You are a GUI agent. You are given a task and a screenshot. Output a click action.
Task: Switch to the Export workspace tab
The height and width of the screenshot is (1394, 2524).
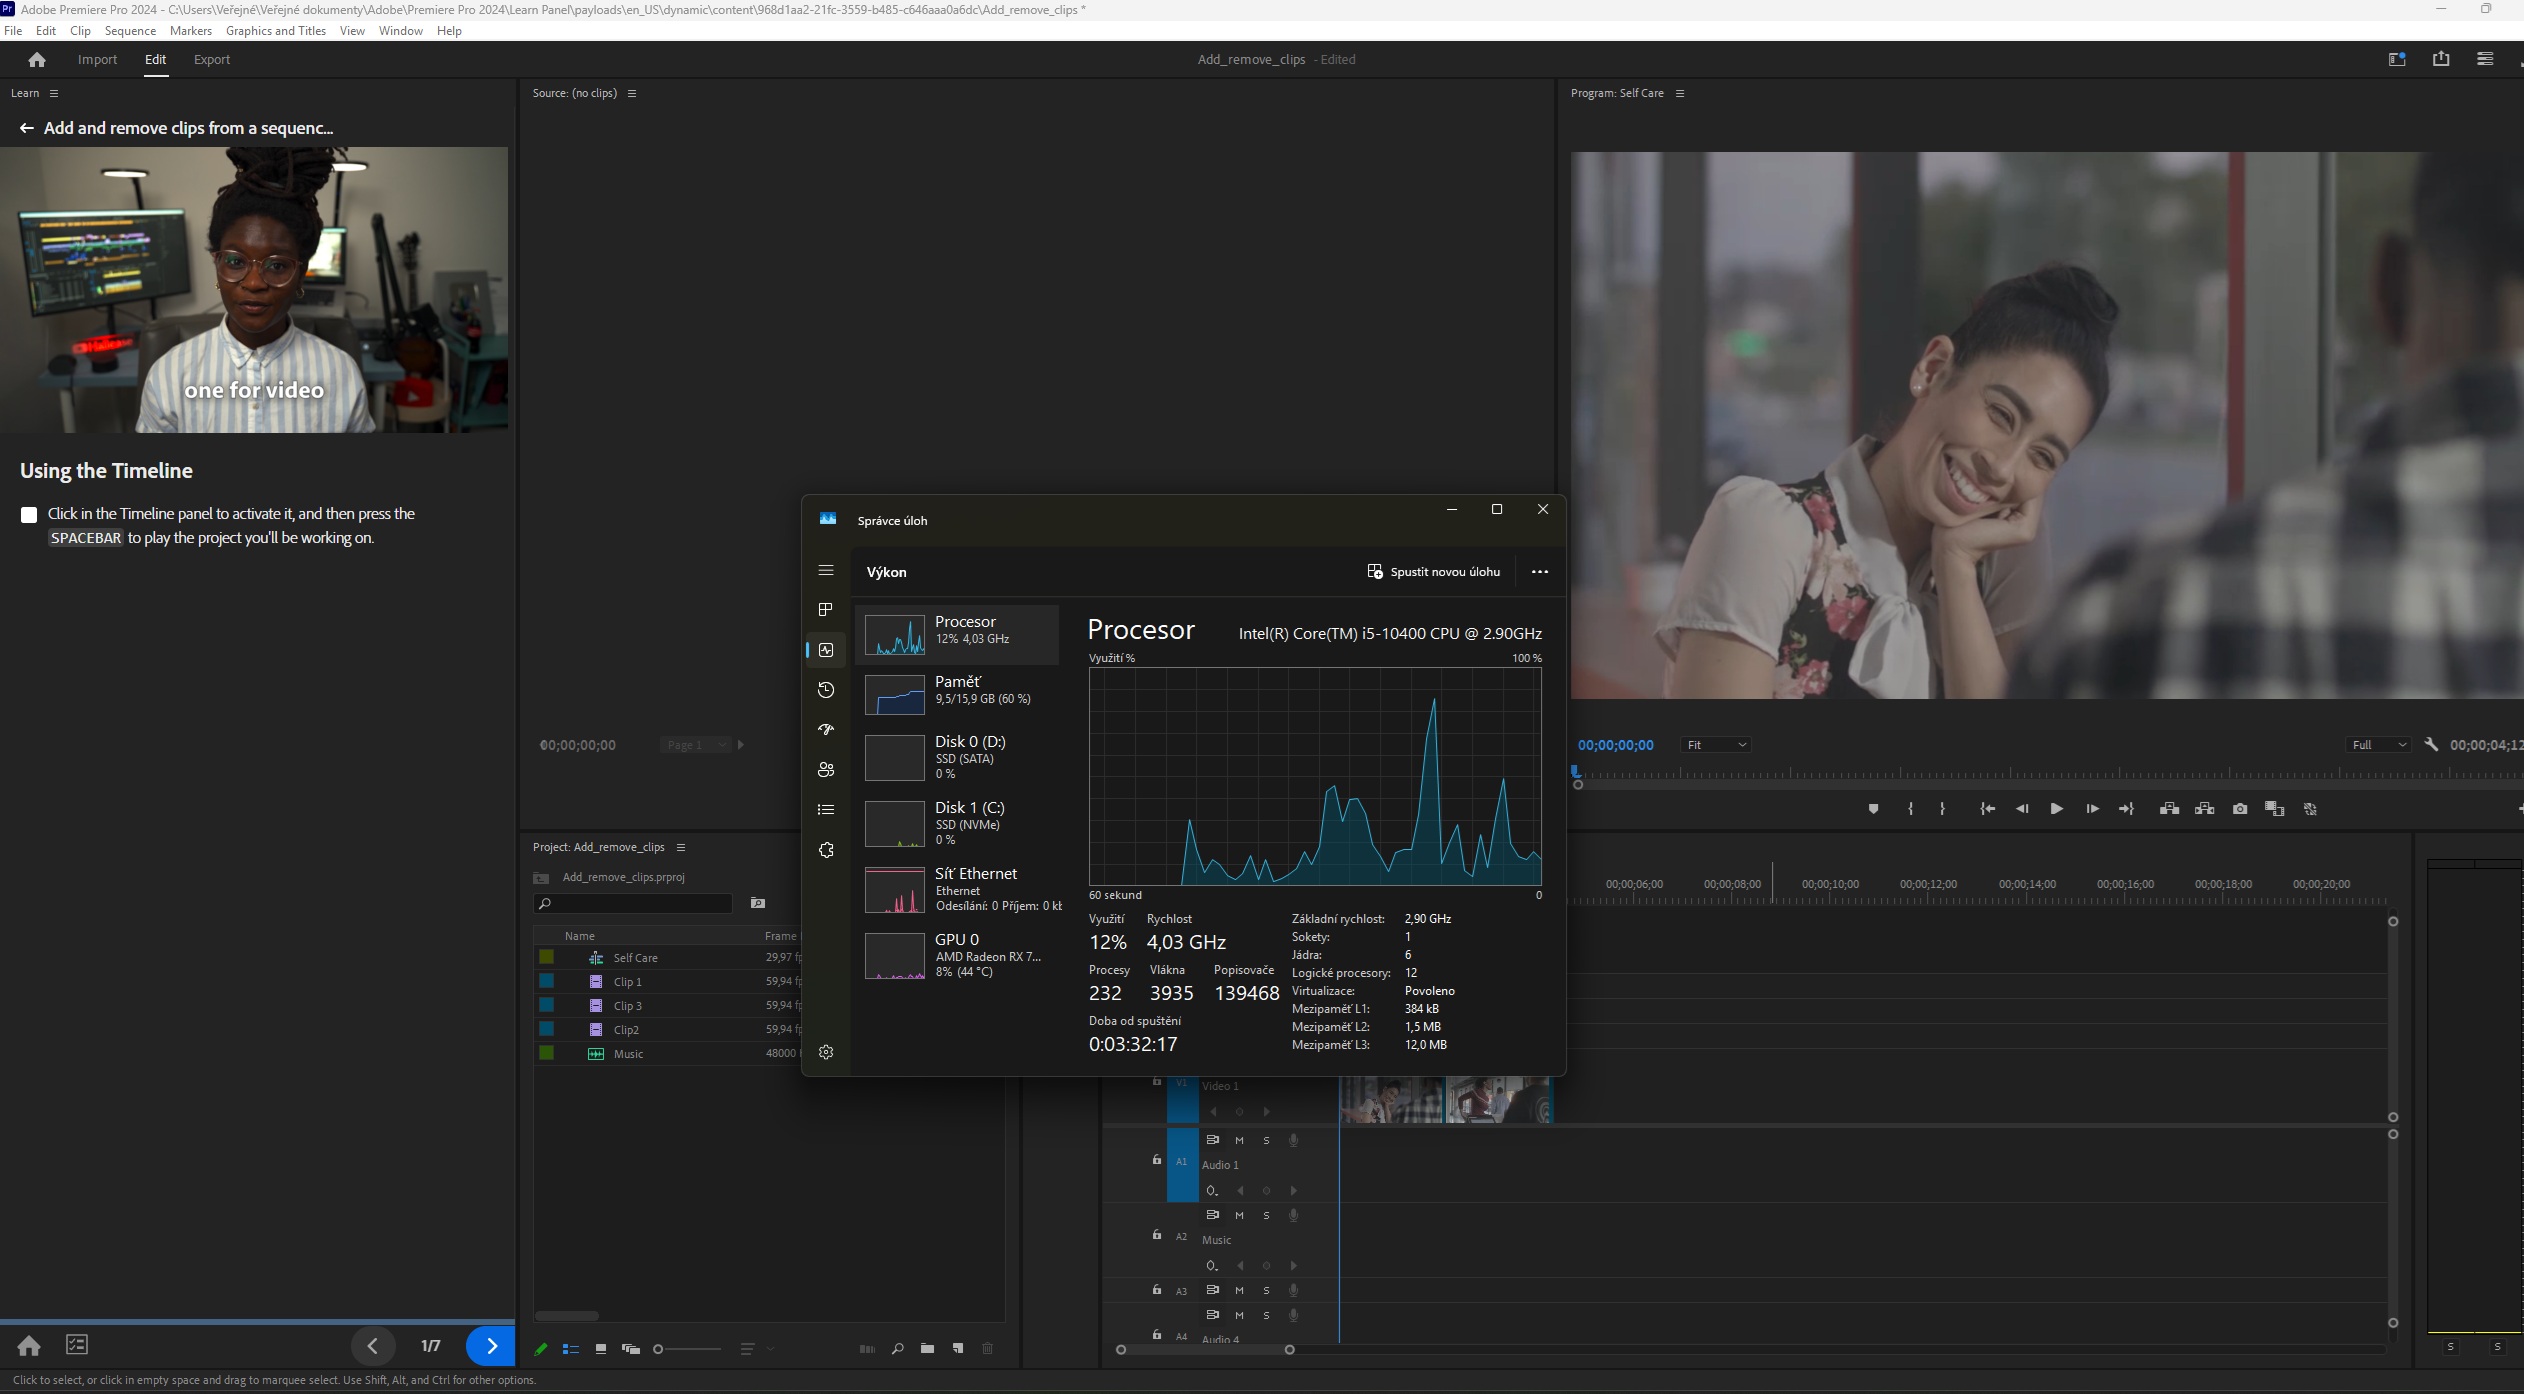point(211,60)
